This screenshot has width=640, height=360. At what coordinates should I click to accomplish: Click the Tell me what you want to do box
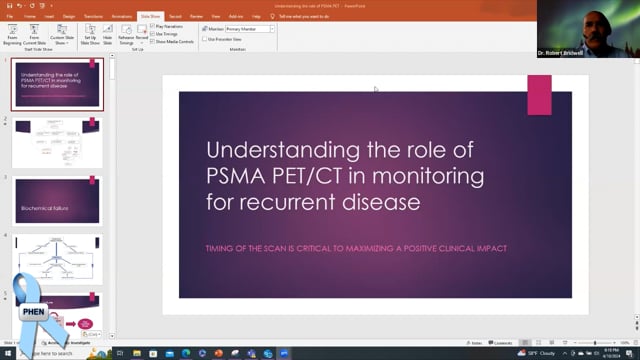[304, 16]
